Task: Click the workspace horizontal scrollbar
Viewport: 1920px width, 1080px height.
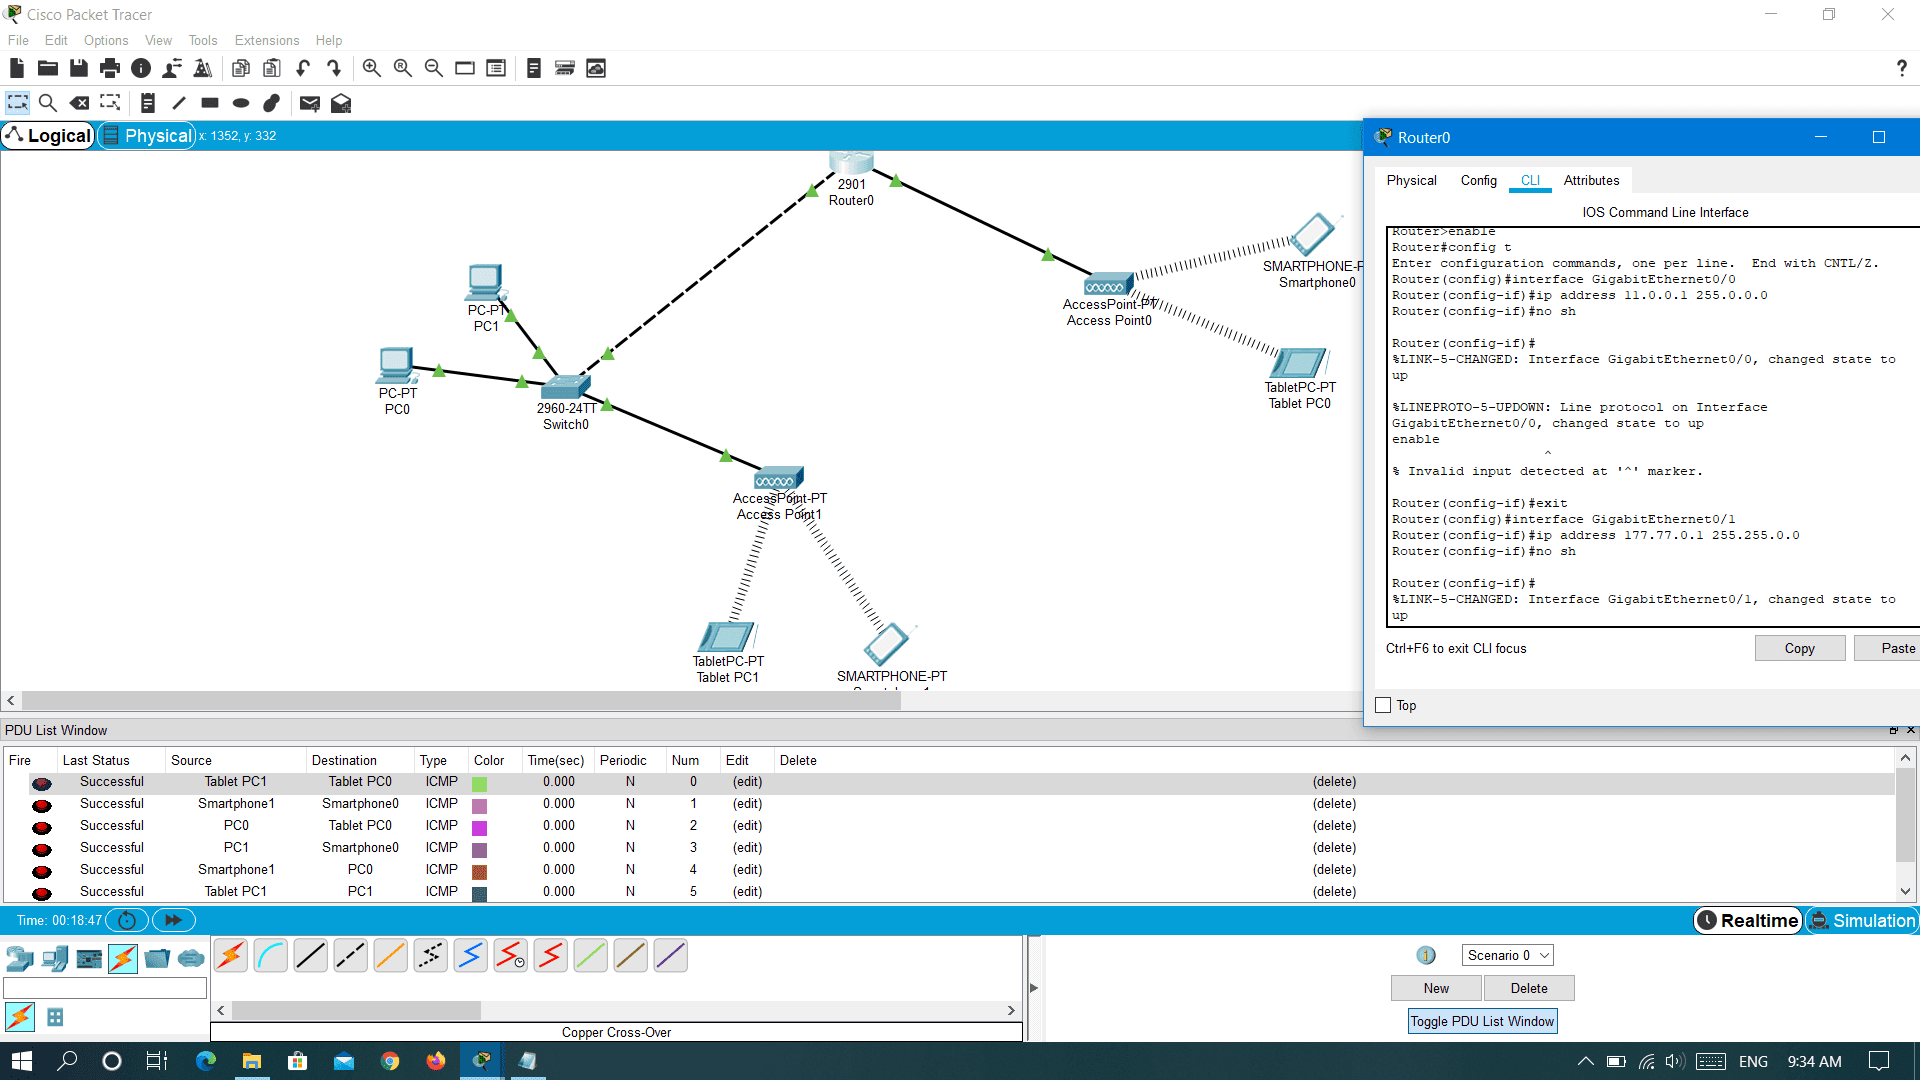Action: tap(461, 701)
